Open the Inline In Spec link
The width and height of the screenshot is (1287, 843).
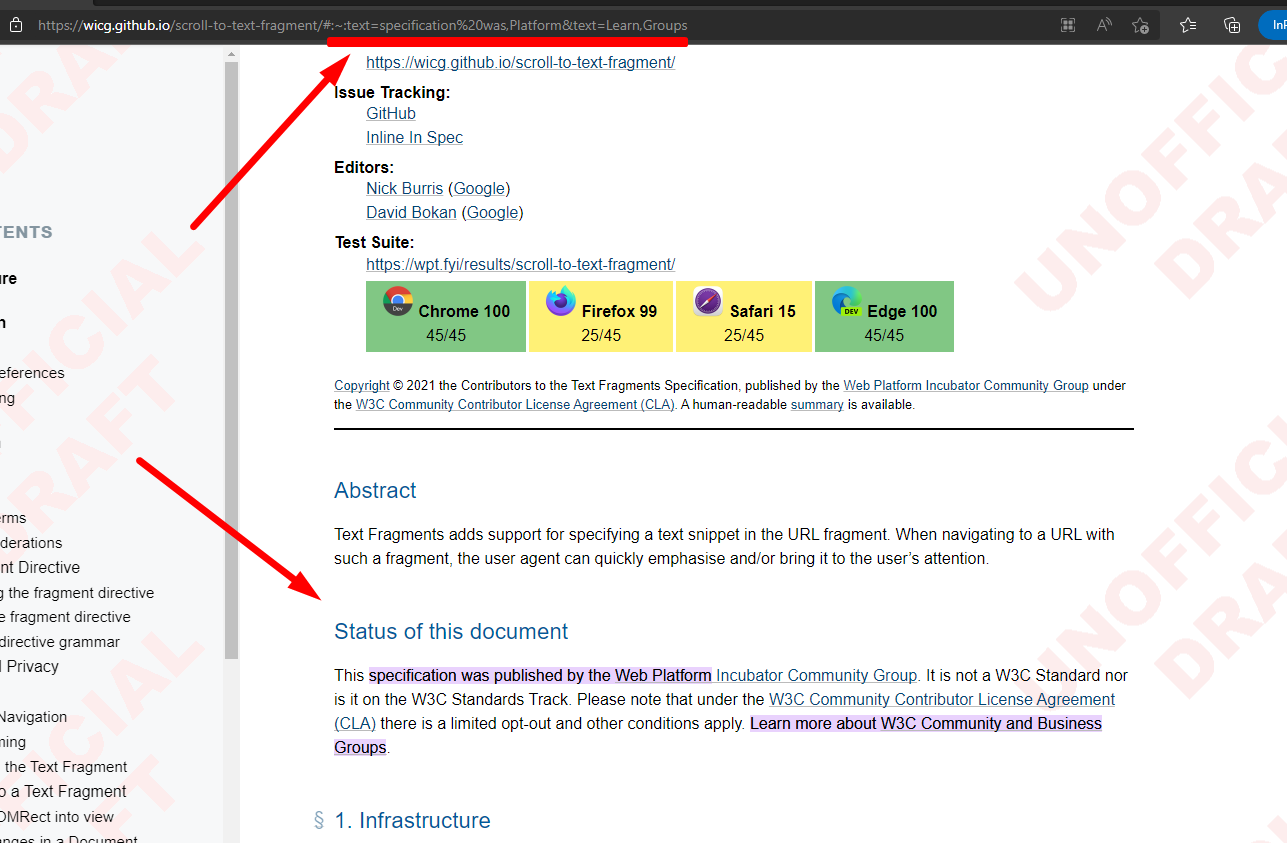point(414,137)
